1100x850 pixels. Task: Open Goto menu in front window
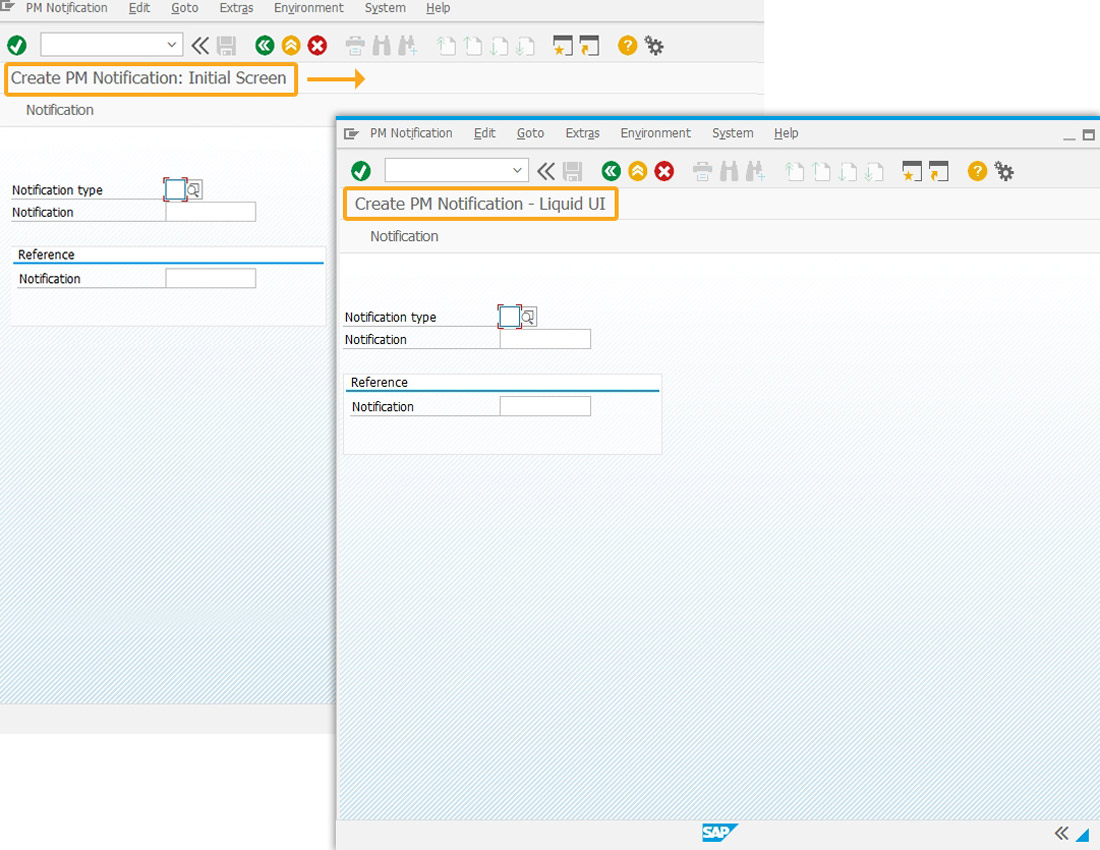[530, 133]
